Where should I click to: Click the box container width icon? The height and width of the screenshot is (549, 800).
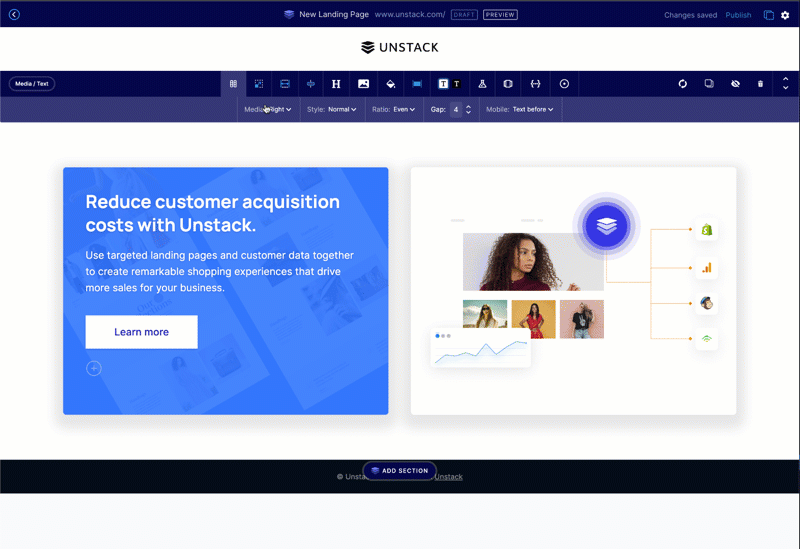pos(417,84)
